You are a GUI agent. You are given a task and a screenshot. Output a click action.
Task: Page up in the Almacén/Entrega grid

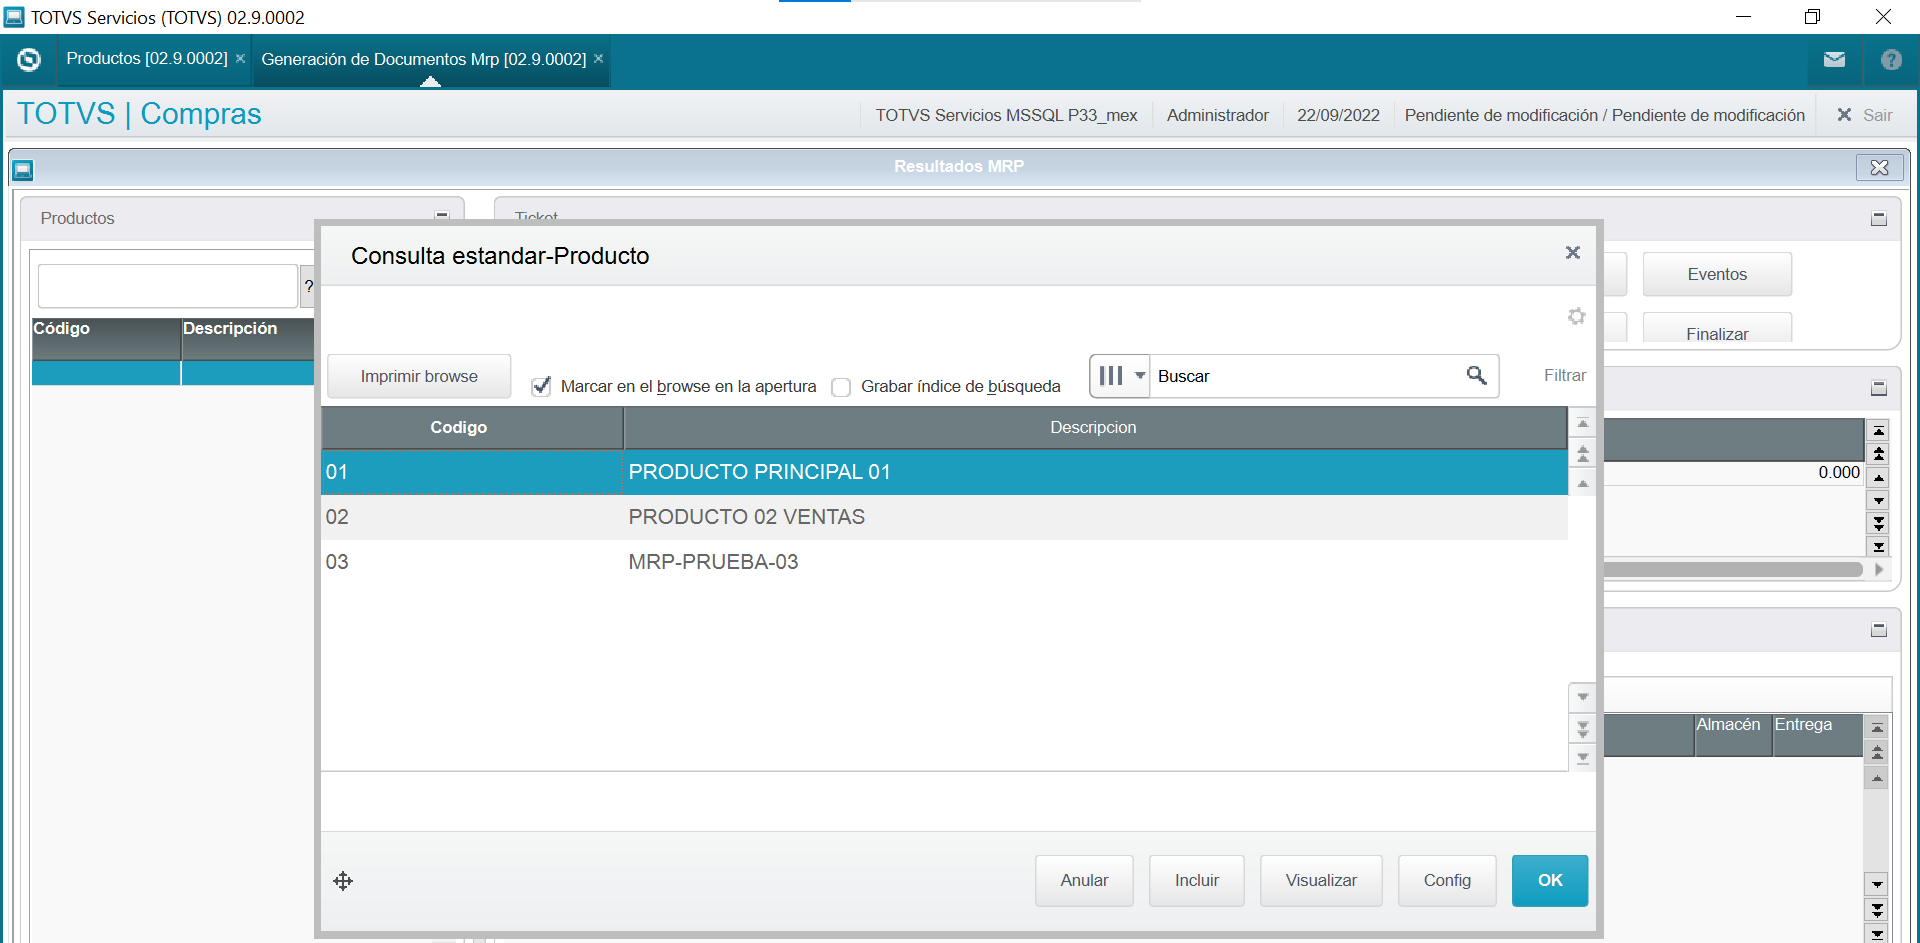[x=1877, y=753]
